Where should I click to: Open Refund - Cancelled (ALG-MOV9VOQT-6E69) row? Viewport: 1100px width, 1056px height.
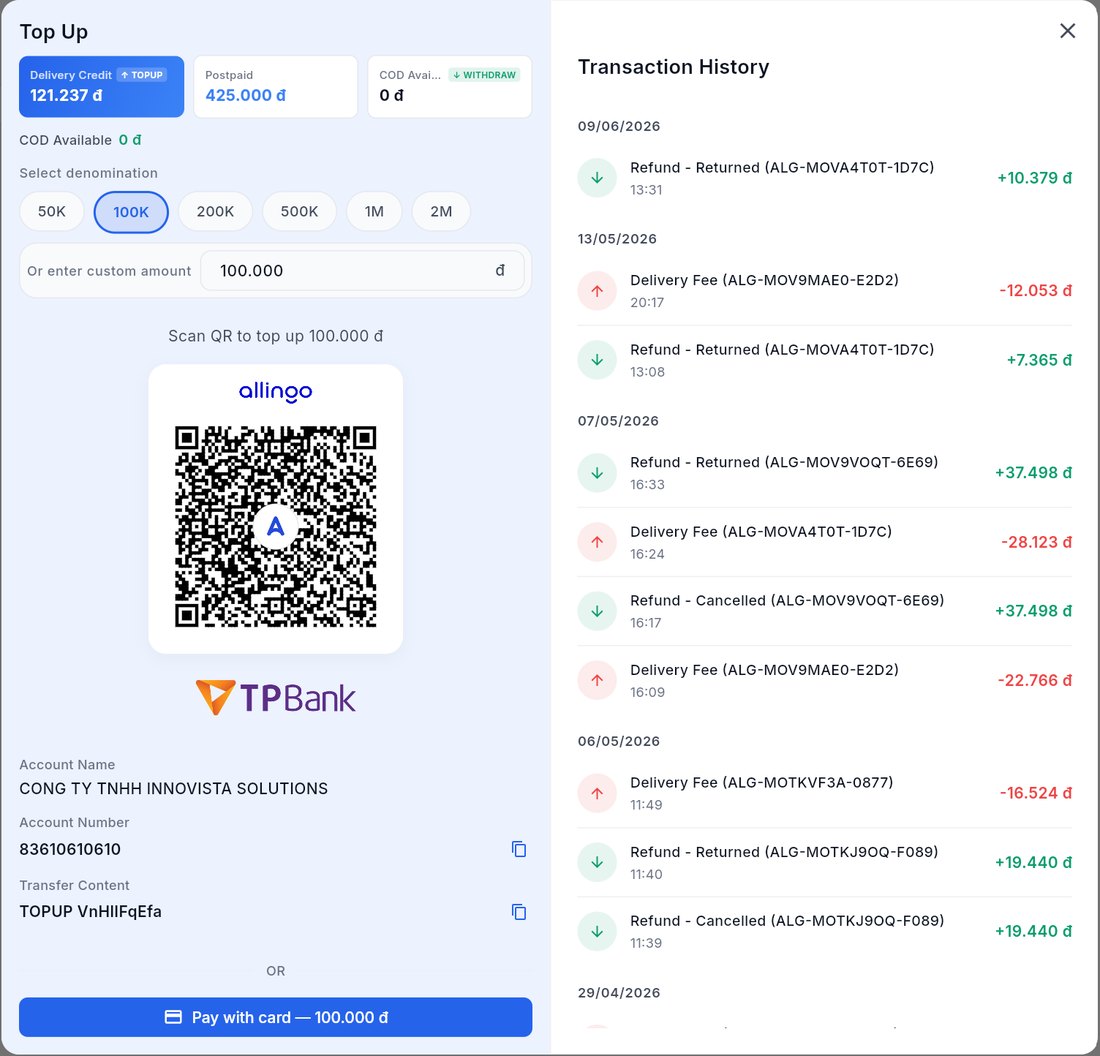(x=824, y=611)
